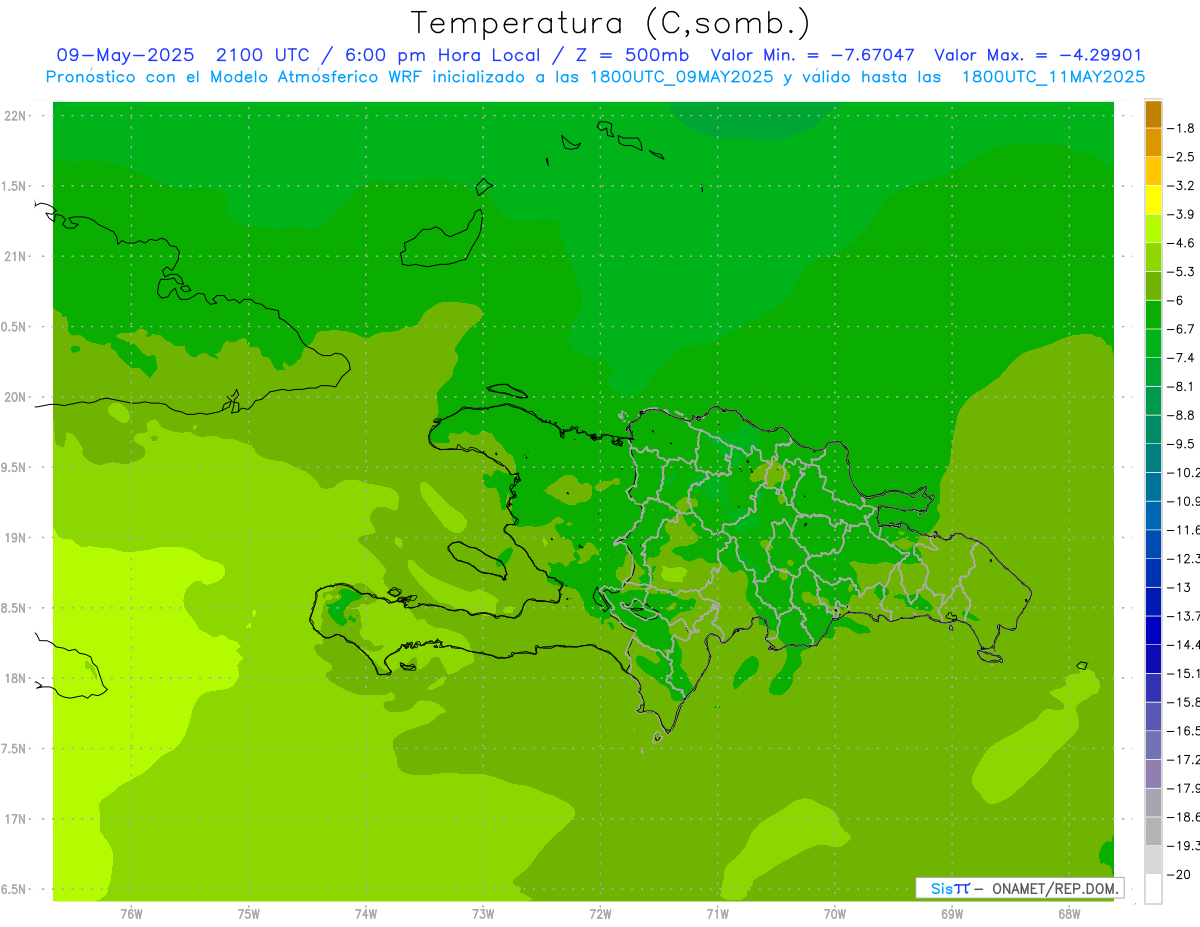Click the '-4.6' colorbar value

point(1182,243)
